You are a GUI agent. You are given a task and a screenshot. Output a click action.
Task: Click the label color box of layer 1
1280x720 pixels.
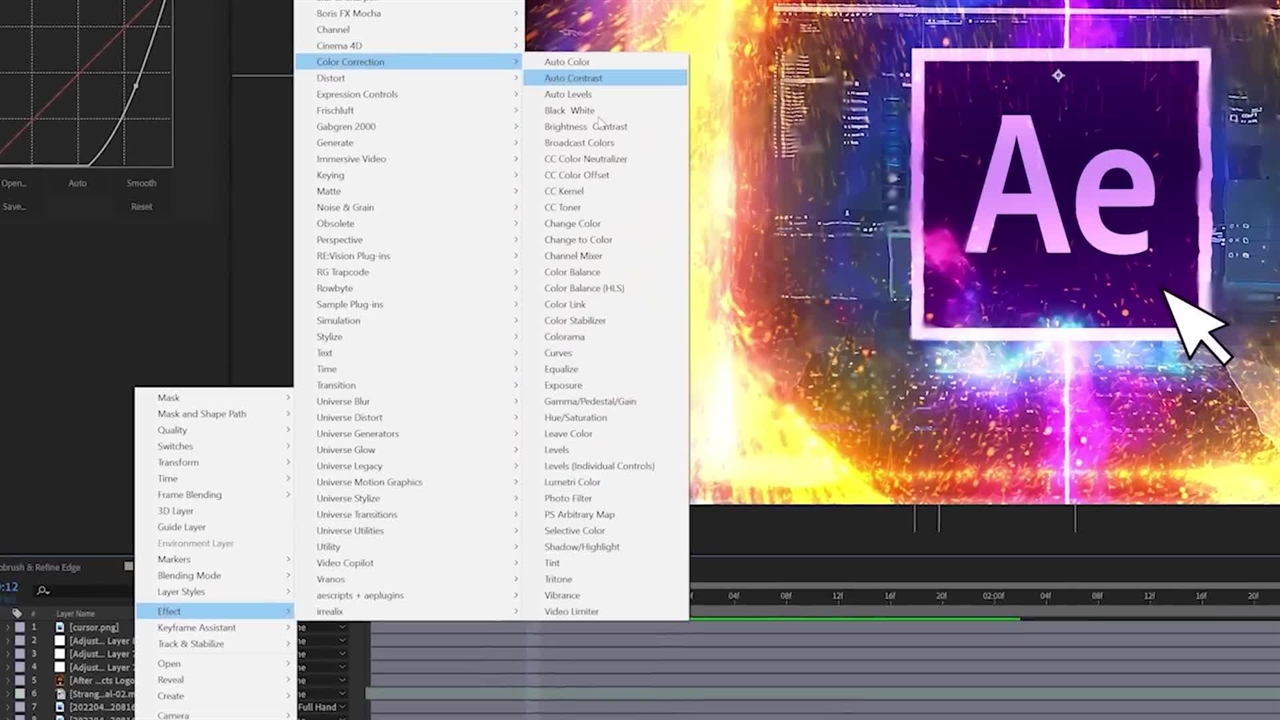19,627
